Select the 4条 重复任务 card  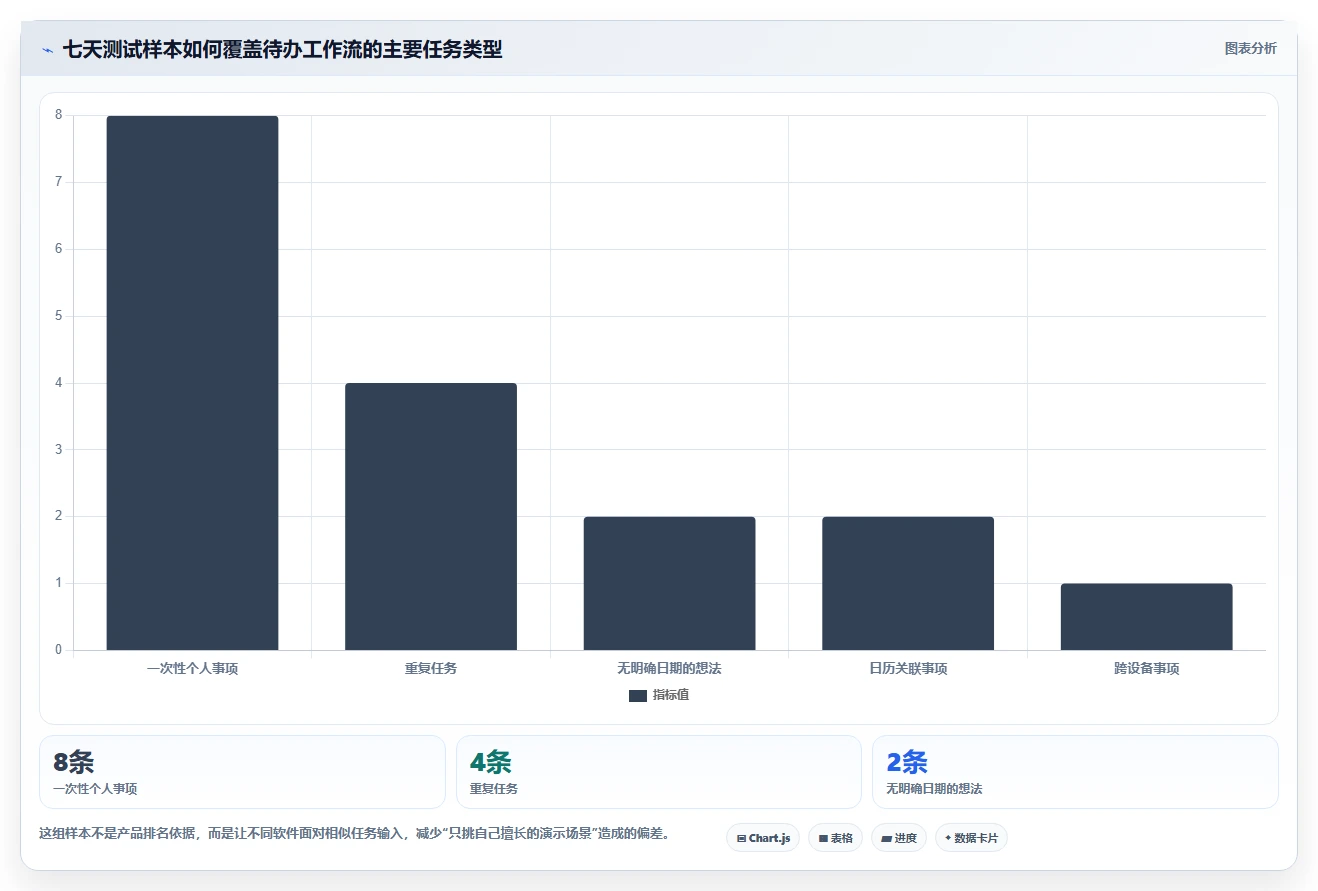tap(658, 772)
